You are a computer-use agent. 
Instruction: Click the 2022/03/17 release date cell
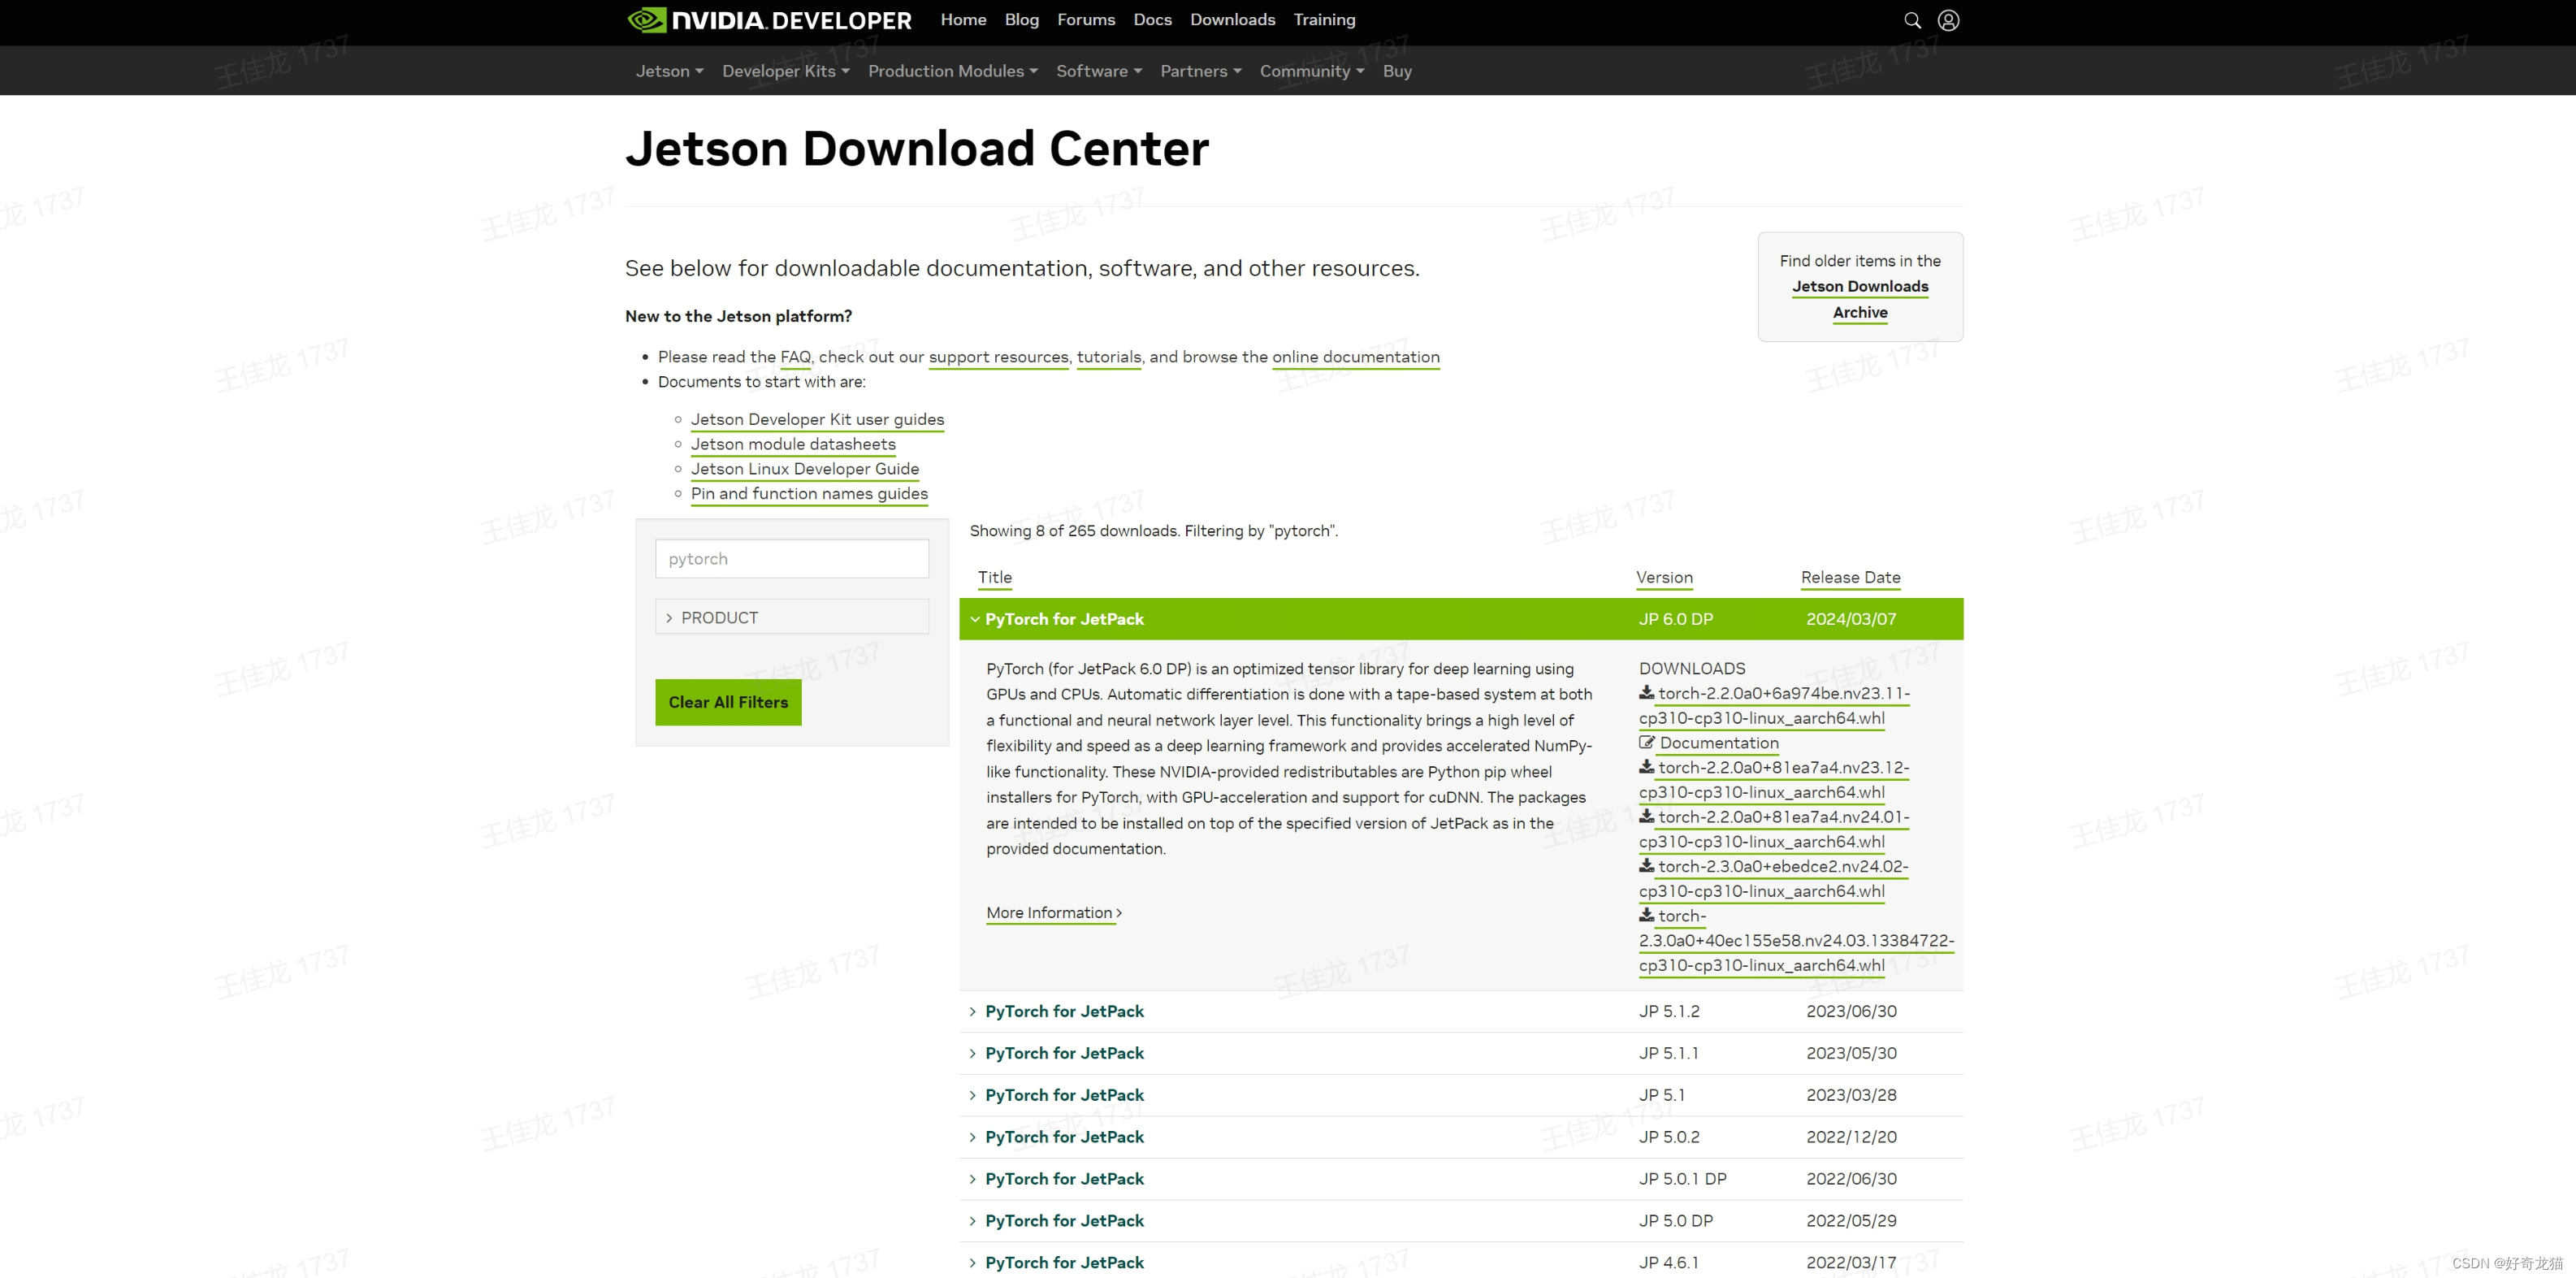1850,1262
